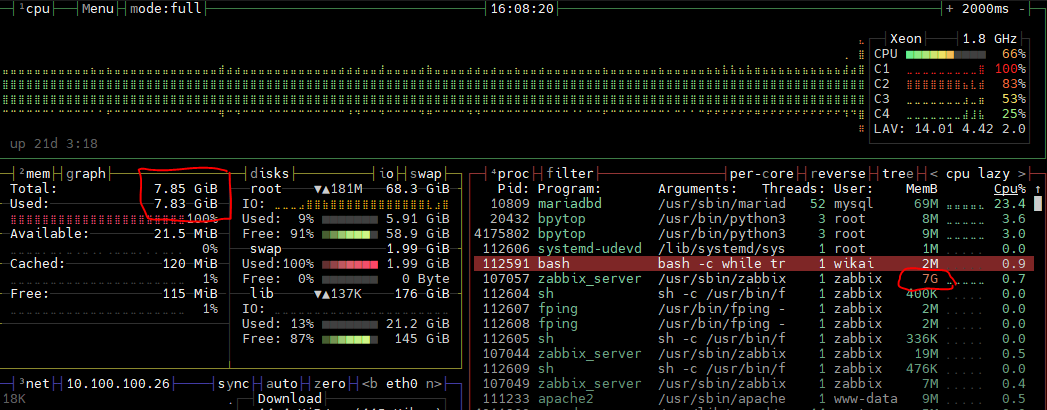Select next sort column with right arrow
Viewport: 1047px width, 410px height.
(1022, 174)
